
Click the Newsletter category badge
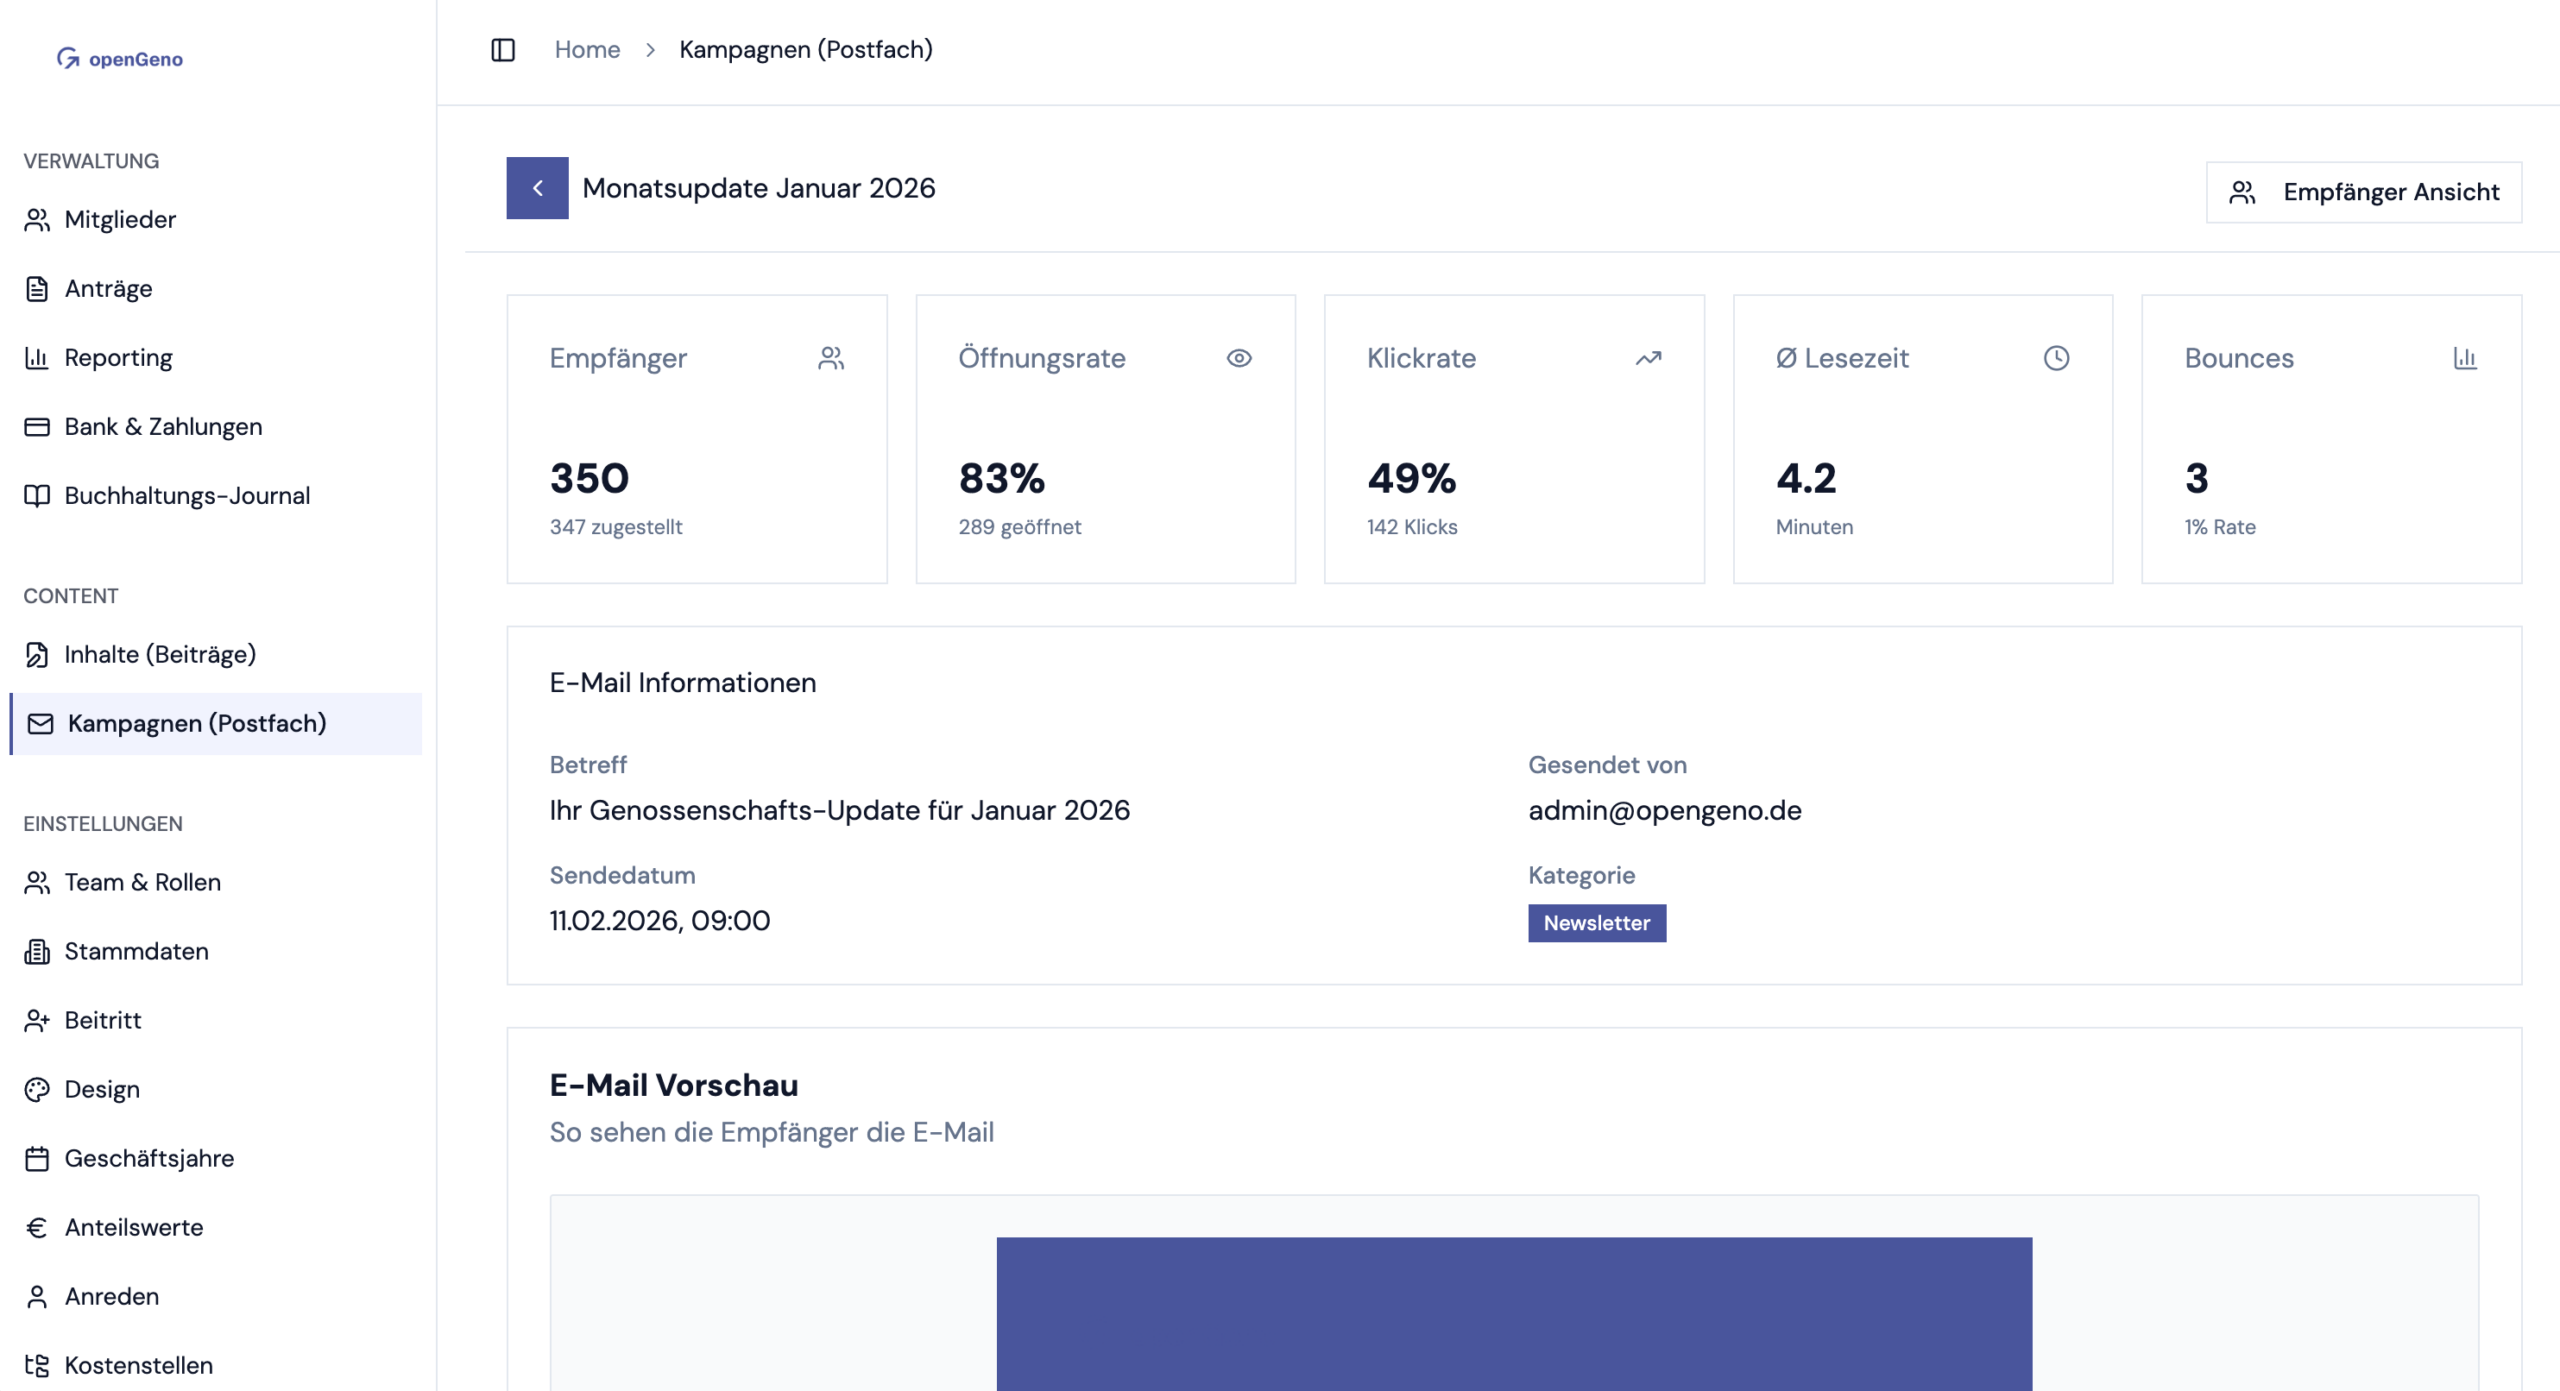point(1596,923)
